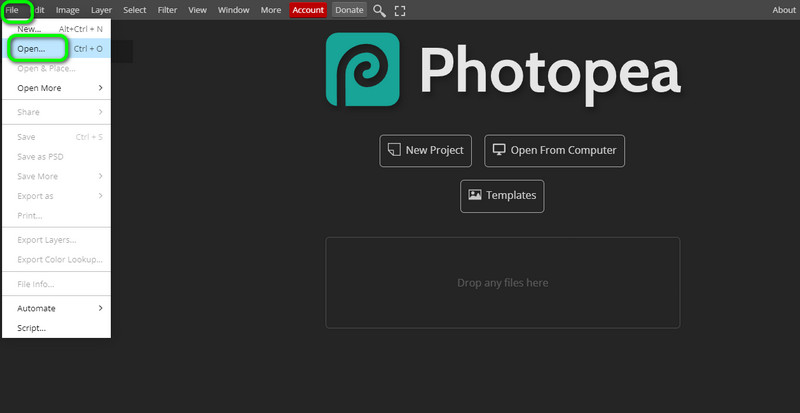The height and width of the screenshot is (413, 800).
Task: Open the File menu
Action: (x=13, y=9)
